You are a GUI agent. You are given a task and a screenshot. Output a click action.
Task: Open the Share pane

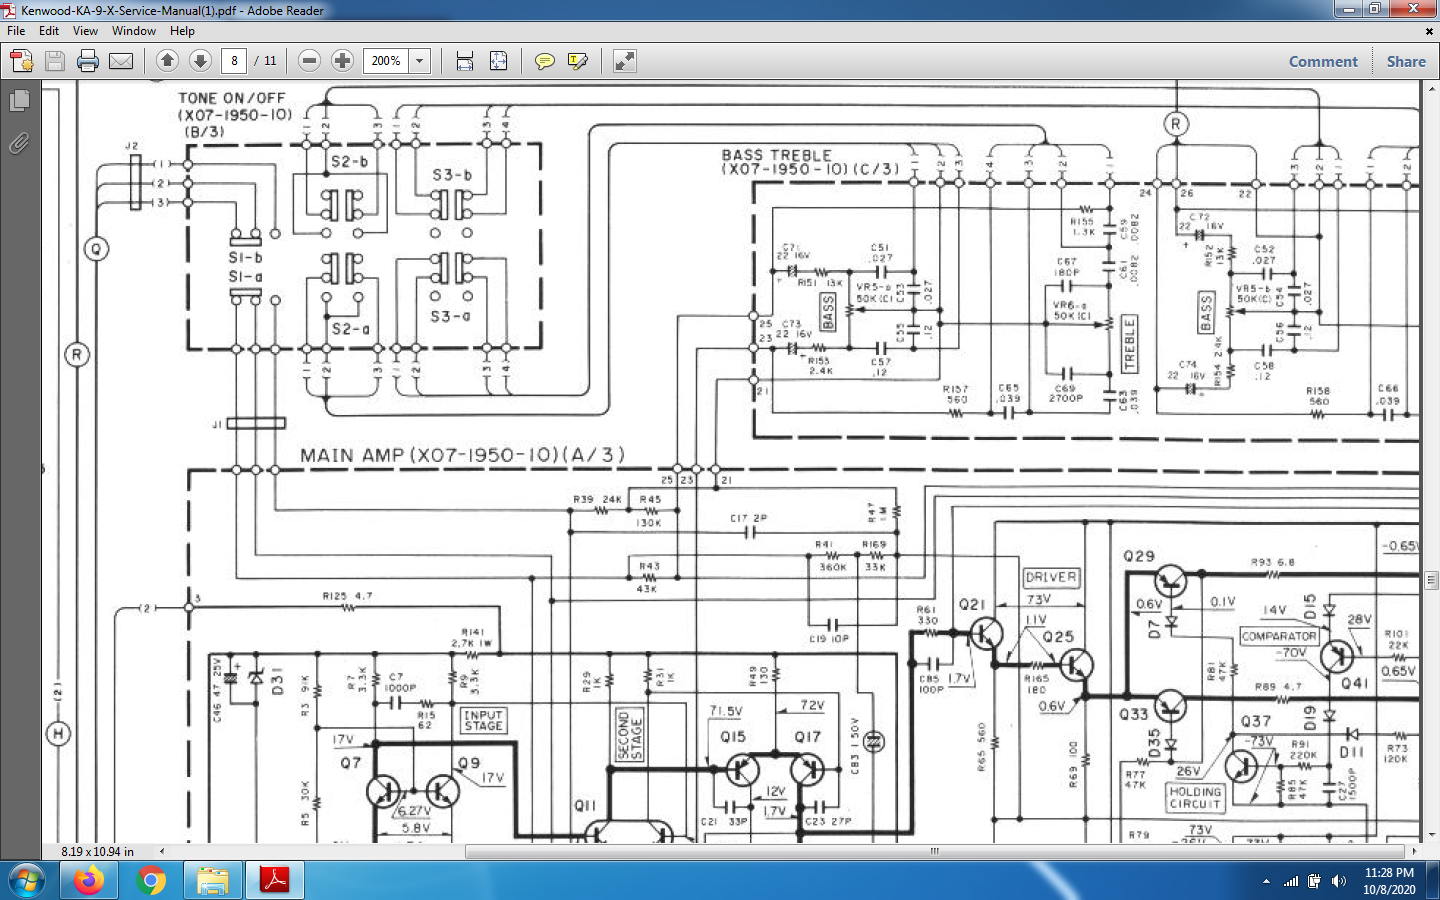1406,61
